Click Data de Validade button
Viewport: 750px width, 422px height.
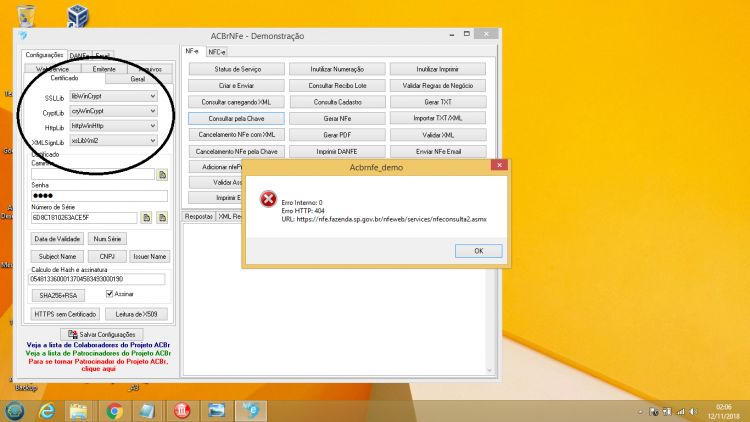[57, 239]
